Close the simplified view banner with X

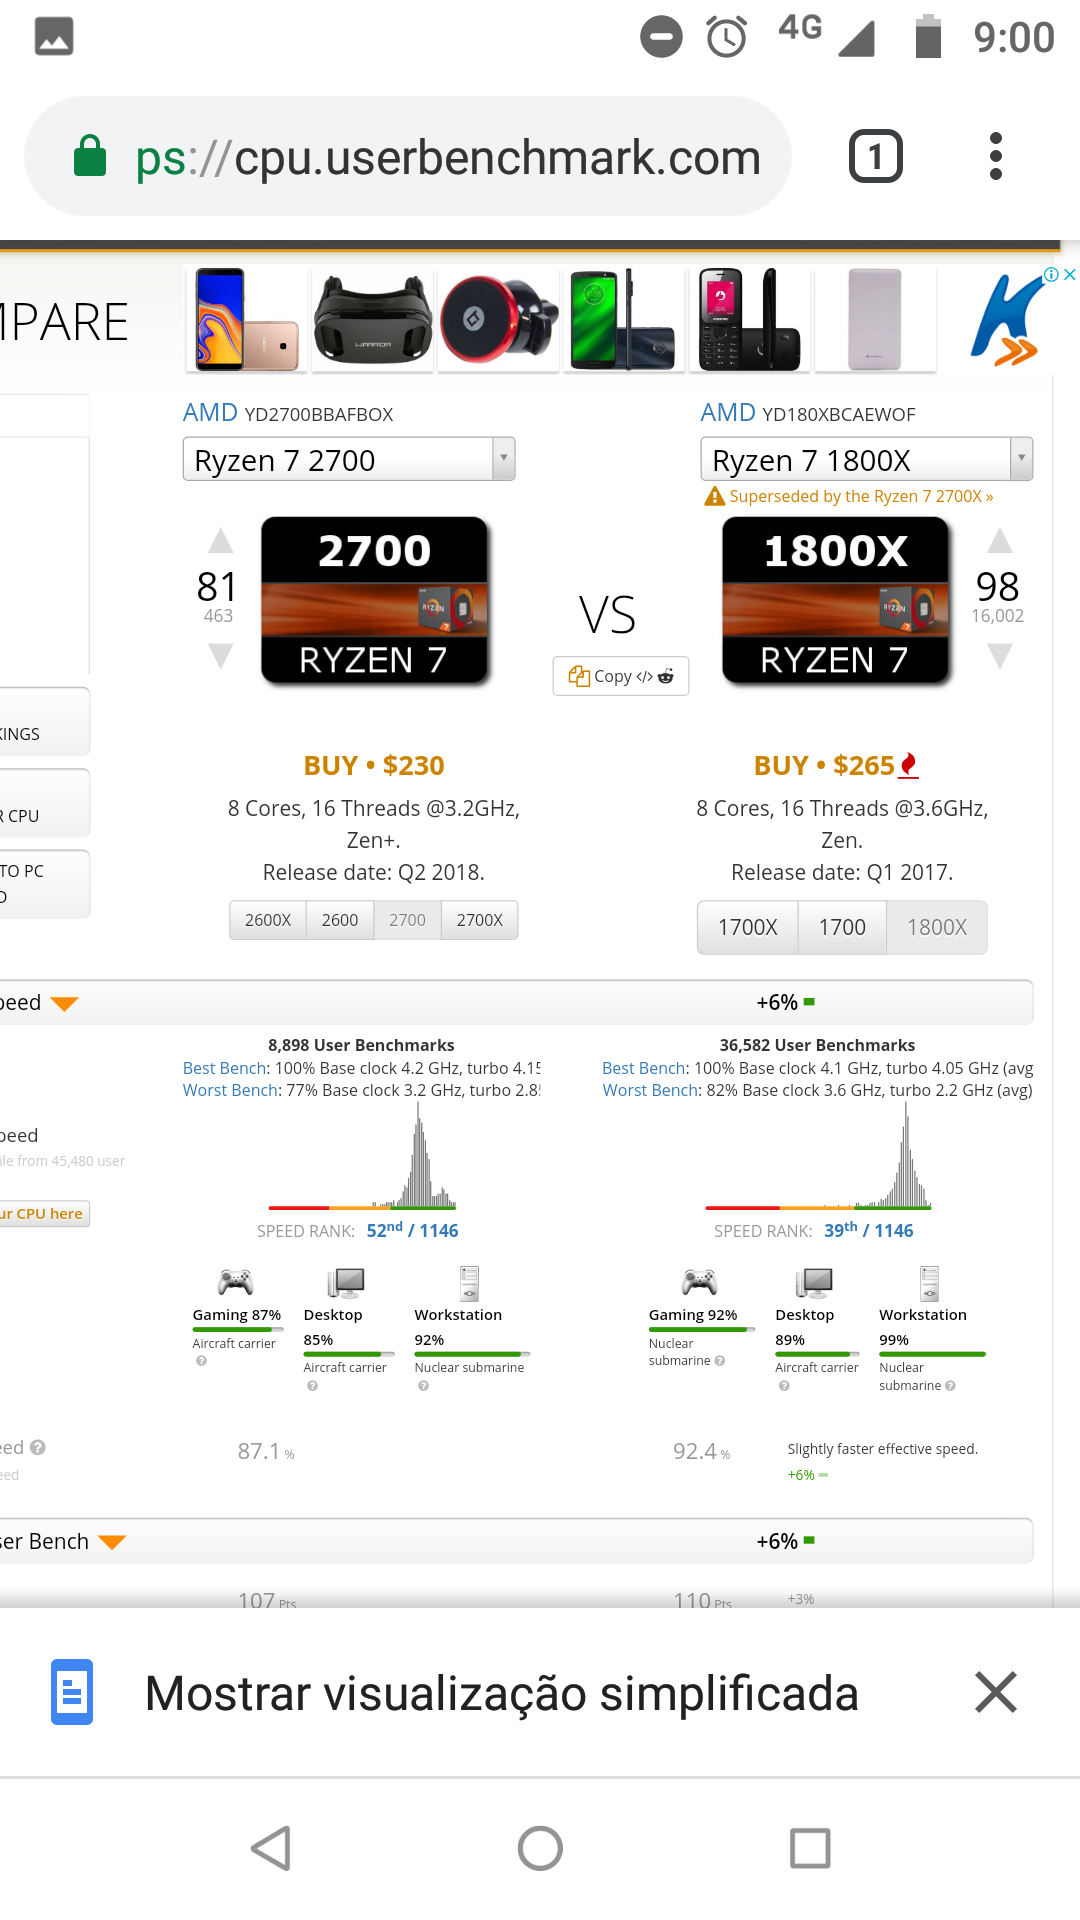click(x=996, y=1693)
